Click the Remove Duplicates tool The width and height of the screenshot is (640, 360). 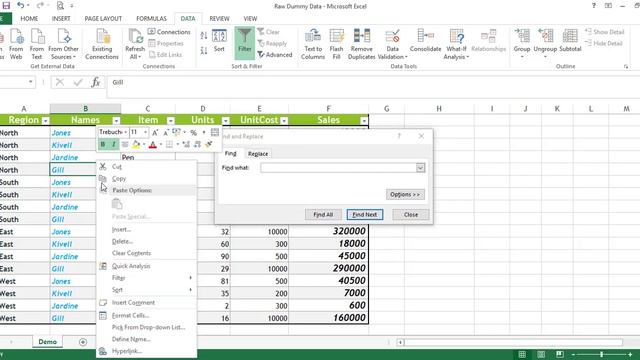(361, 44)
